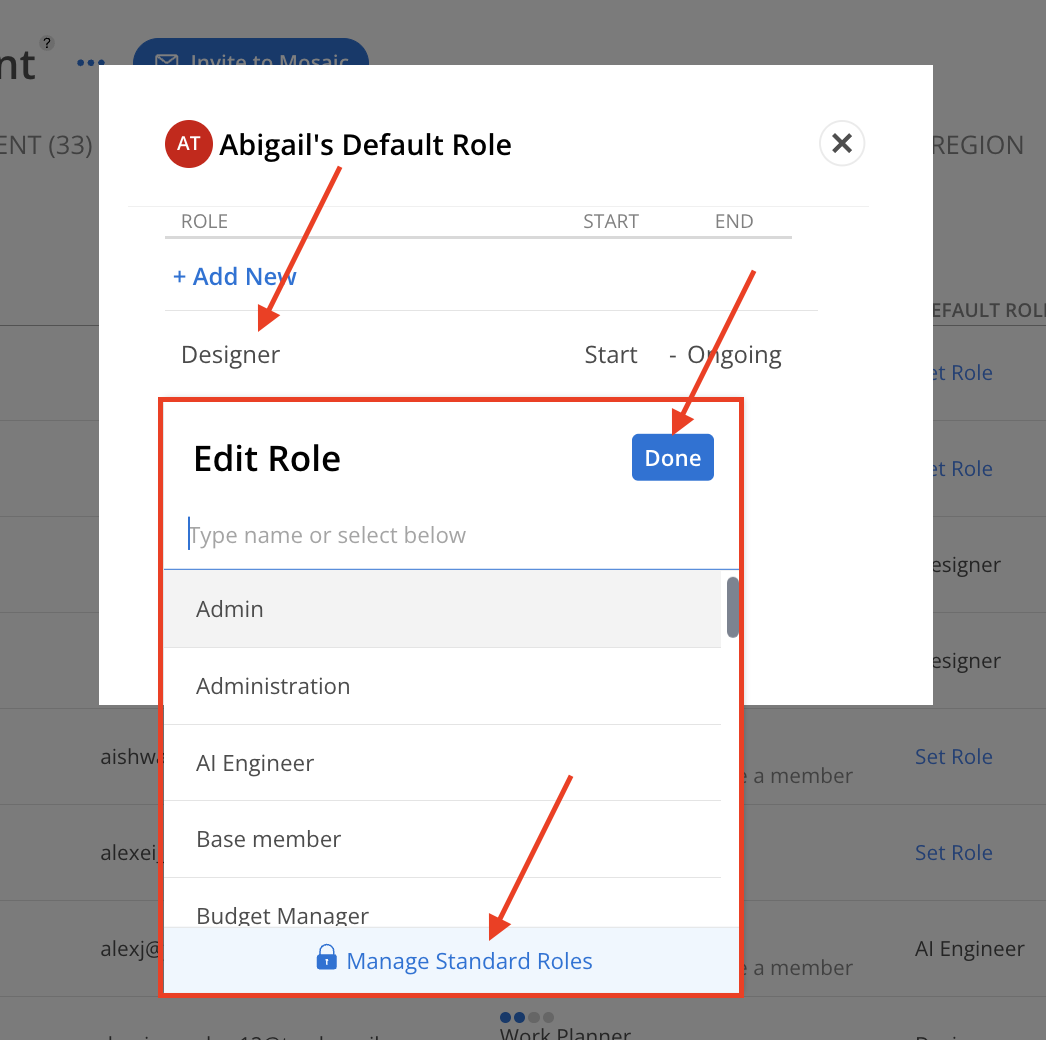This screenshot has height=1040, width=1046.
Task: Select Admin from the role list
Action: coord(442,609)
